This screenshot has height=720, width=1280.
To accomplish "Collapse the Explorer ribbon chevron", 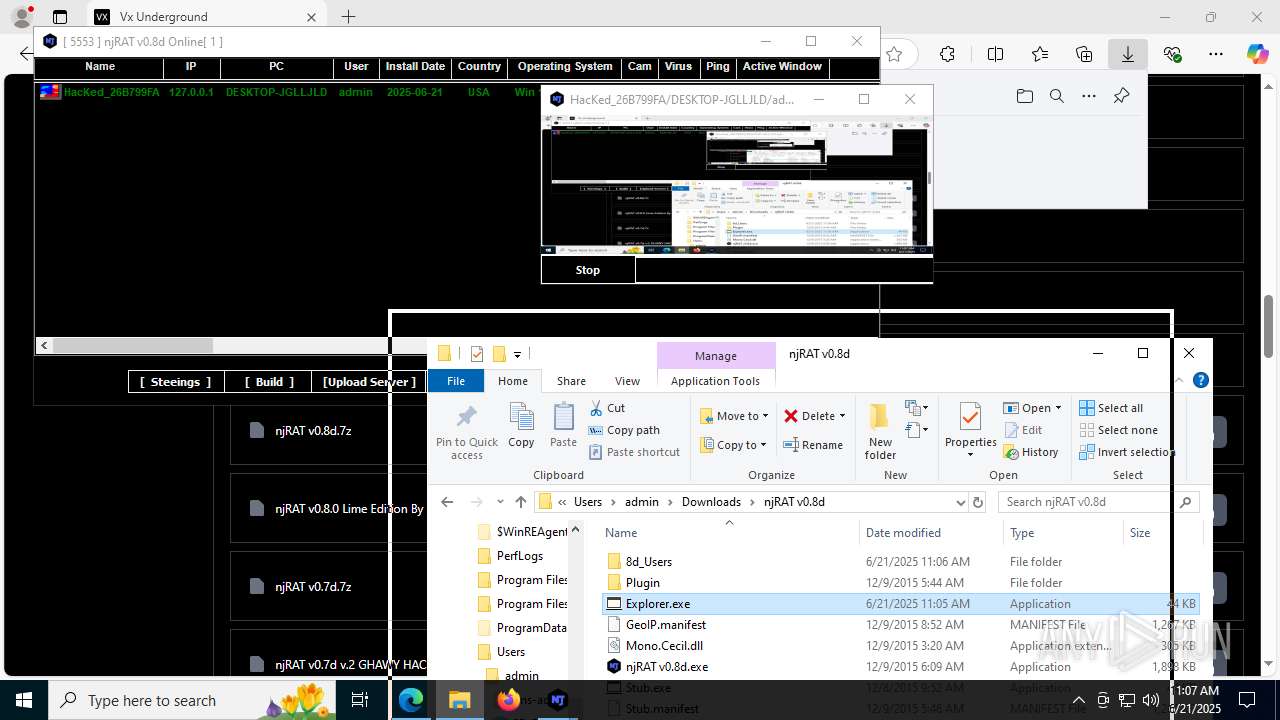I will 1179,380.
